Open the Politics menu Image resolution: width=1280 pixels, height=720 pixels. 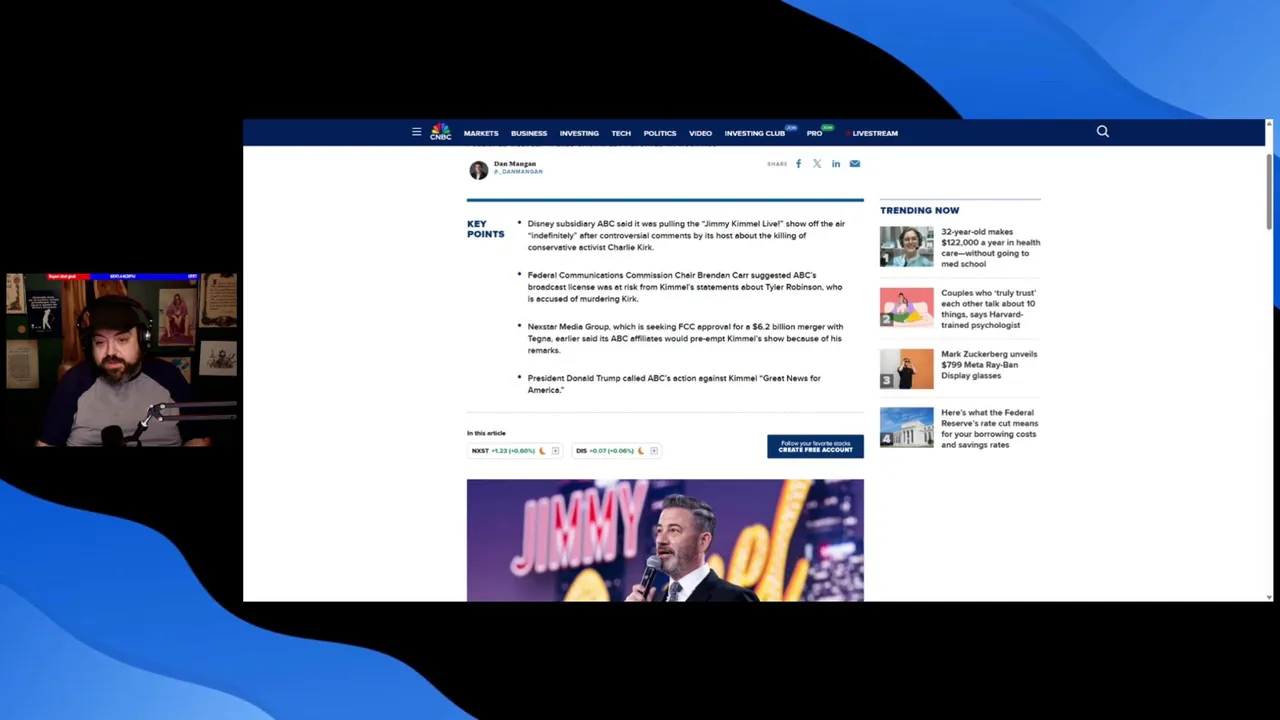tap(660, 133)
